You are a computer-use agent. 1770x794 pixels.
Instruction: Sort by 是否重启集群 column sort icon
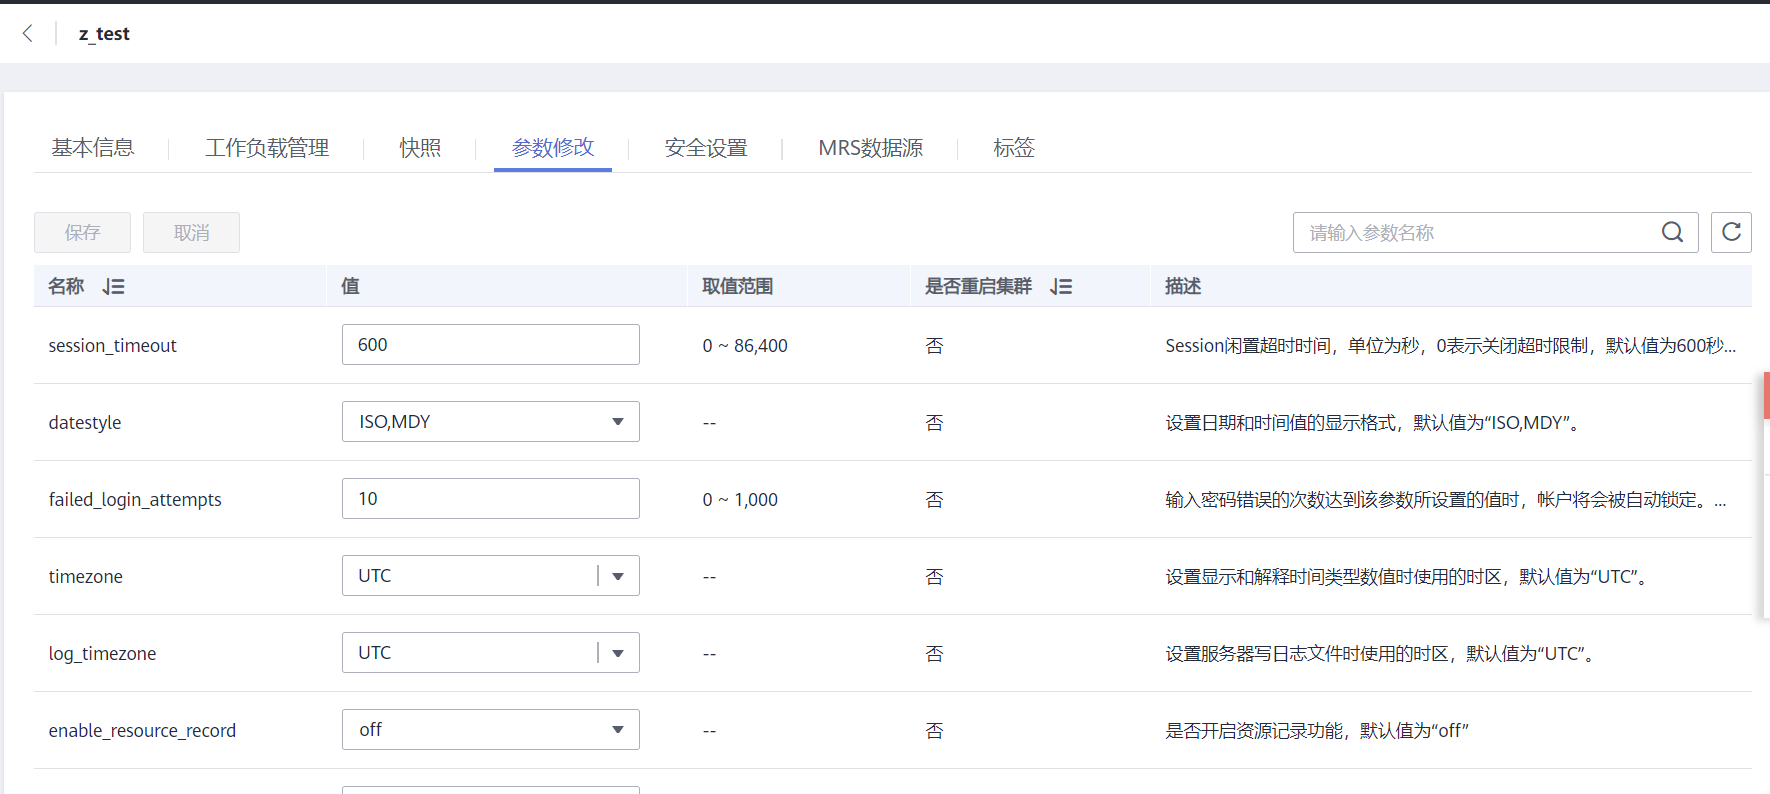coord(1061,286)
